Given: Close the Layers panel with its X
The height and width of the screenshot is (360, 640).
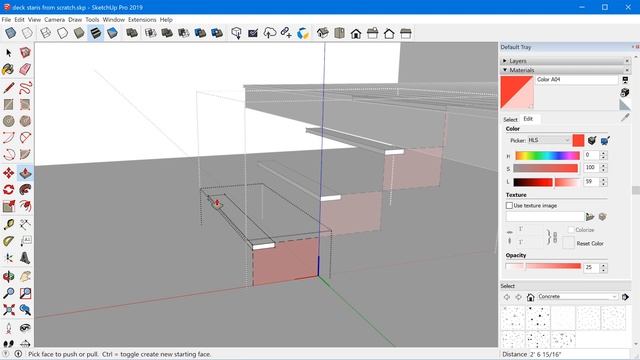Looking at the screenshot, I should coord(627,61).
